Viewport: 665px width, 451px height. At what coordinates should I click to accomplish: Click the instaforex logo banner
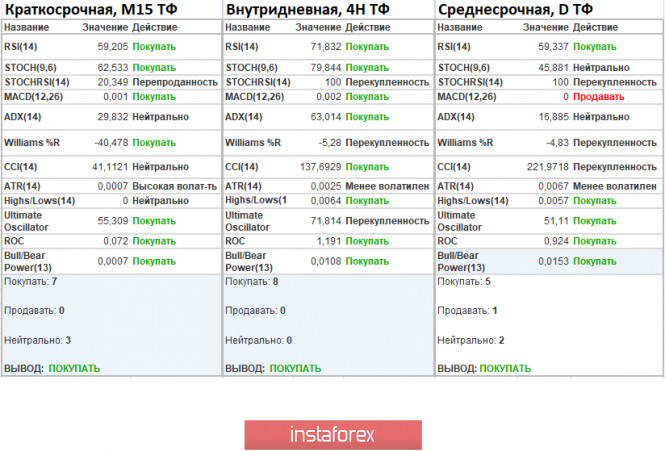pyautogui.click(x=333, y=434)
